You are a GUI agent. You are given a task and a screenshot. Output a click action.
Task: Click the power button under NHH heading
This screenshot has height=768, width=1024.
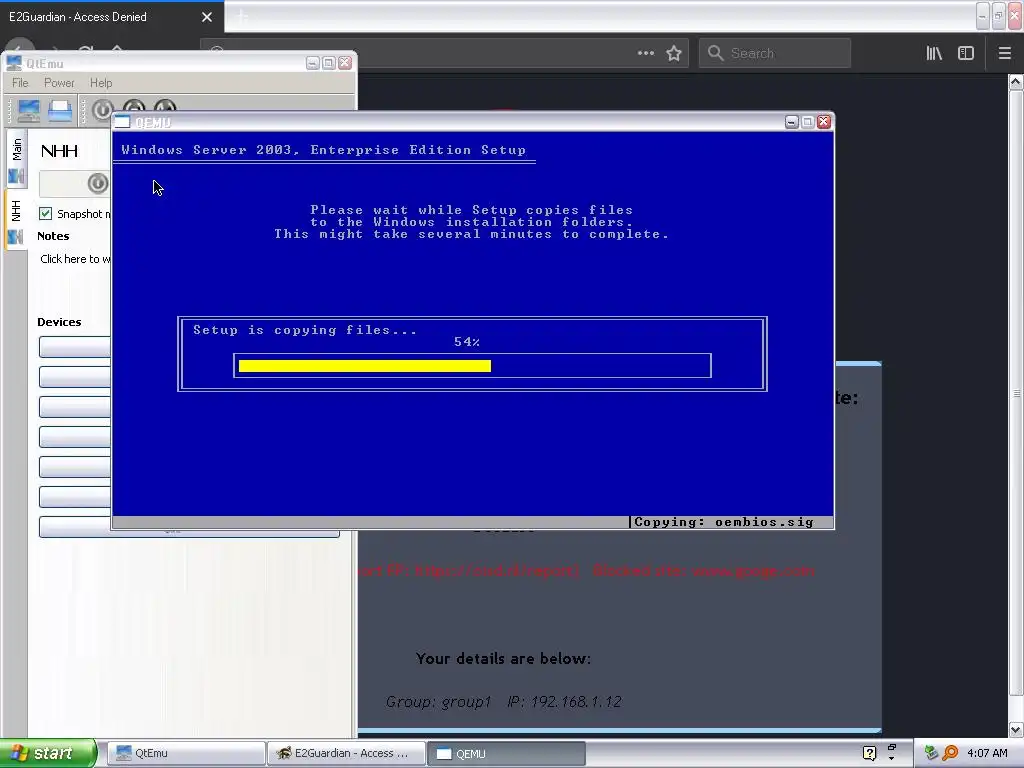[x=98, y=184]
